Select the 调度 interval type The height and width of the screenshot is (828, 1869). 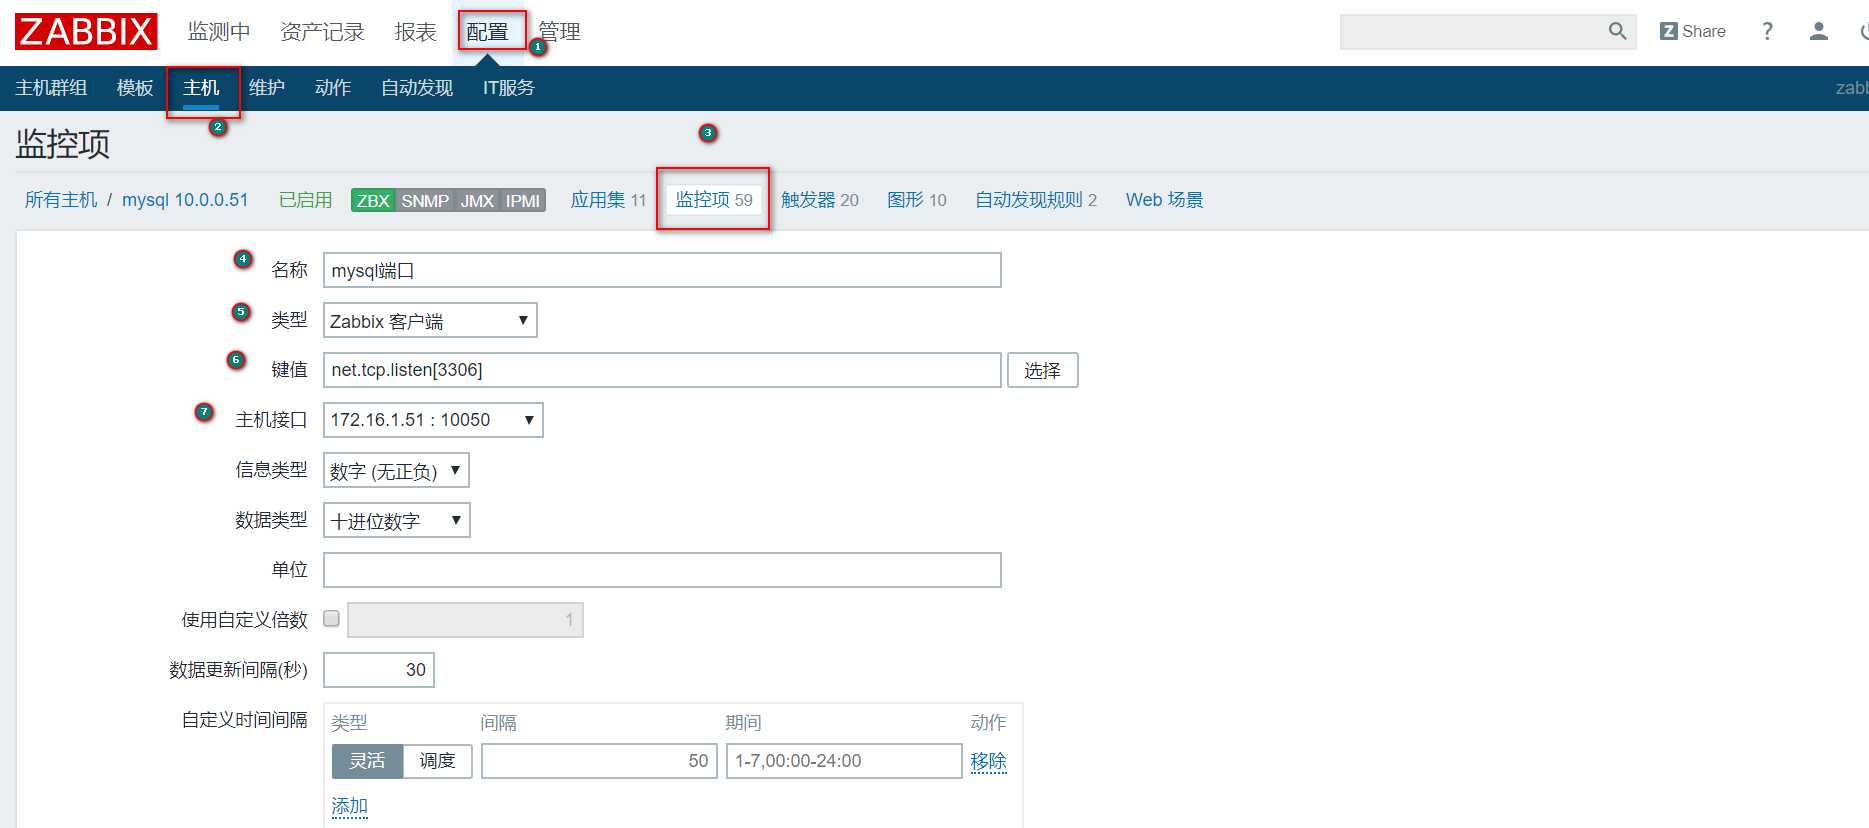pos(437,761)
